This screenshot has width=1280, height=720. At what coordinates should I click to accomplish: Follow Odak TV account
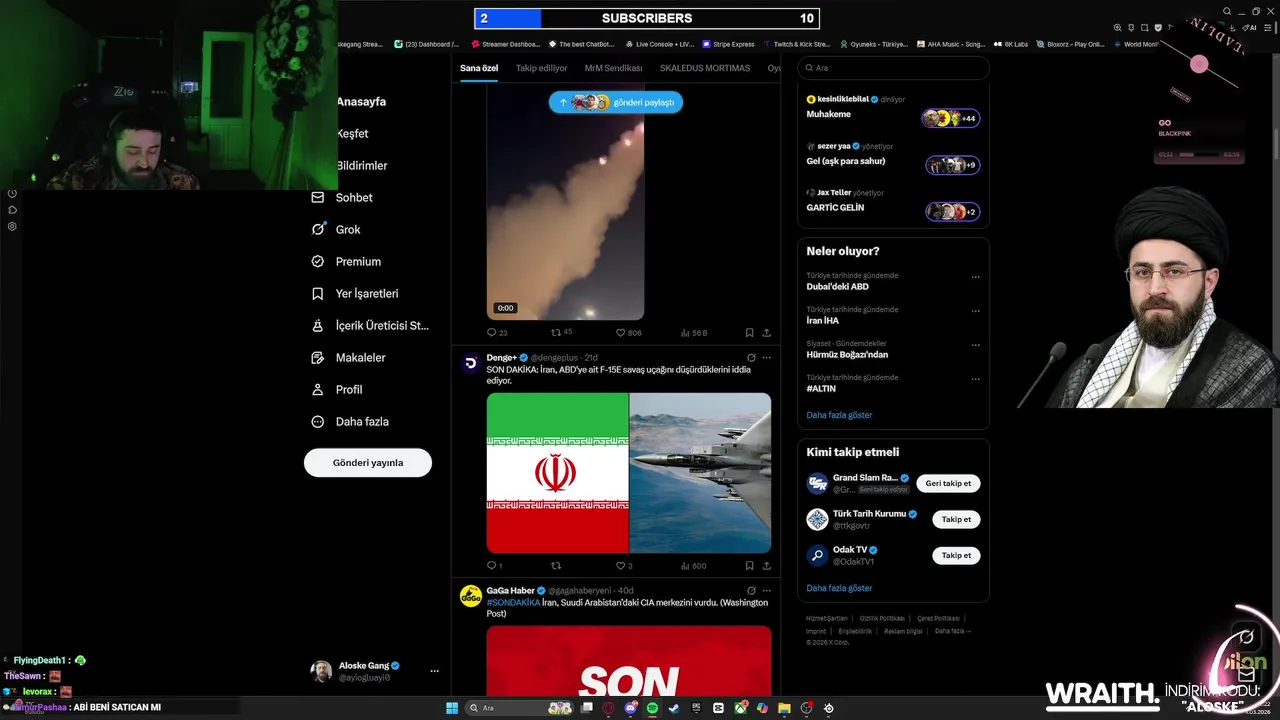point(956,556)
